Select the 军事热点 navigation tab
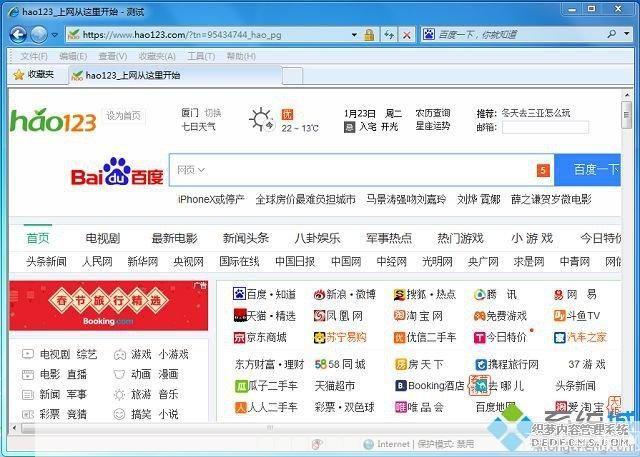The image size is (640, 457). coord(389,238)
